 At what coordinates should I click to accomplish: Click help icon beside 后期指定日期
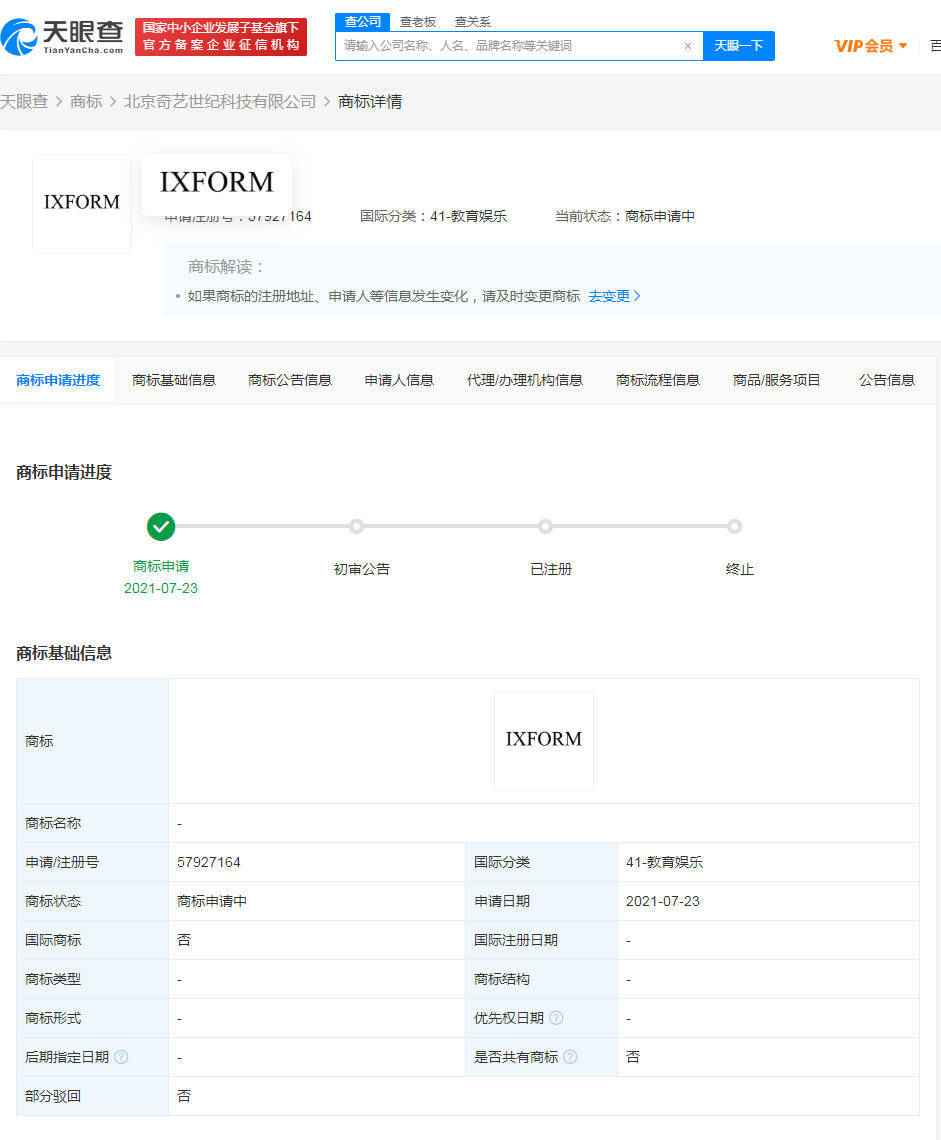pos(119,1056)
